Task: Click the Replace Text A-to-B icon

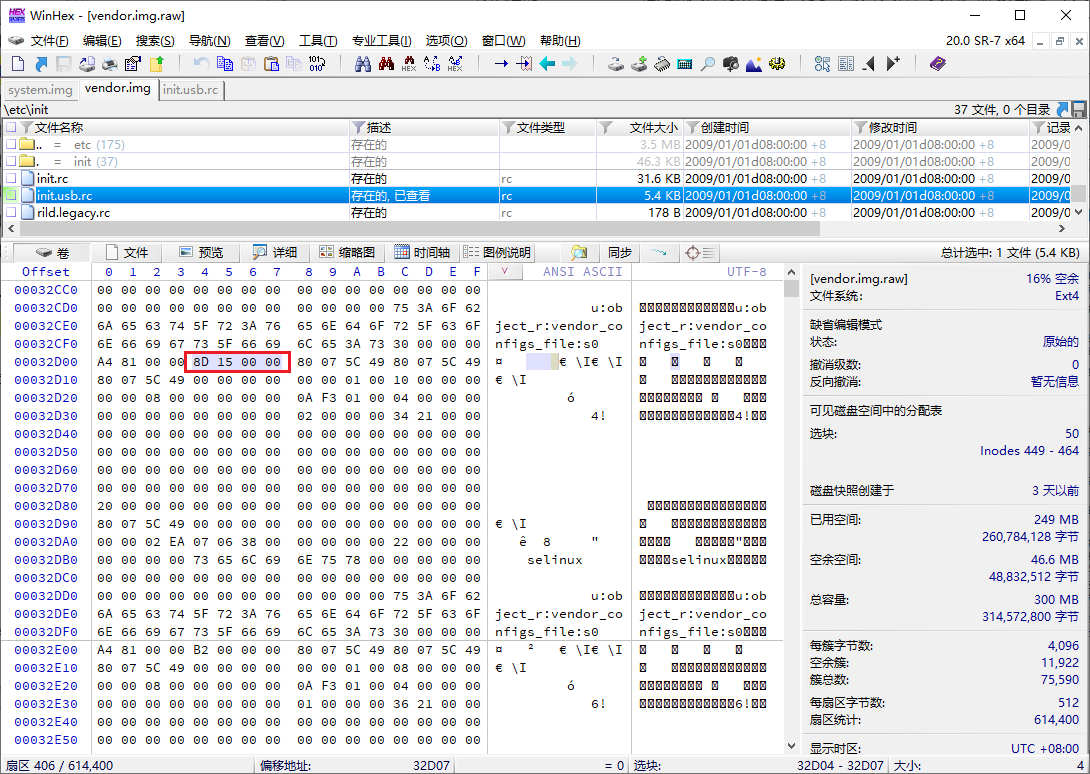Action: tap(432, 64)
